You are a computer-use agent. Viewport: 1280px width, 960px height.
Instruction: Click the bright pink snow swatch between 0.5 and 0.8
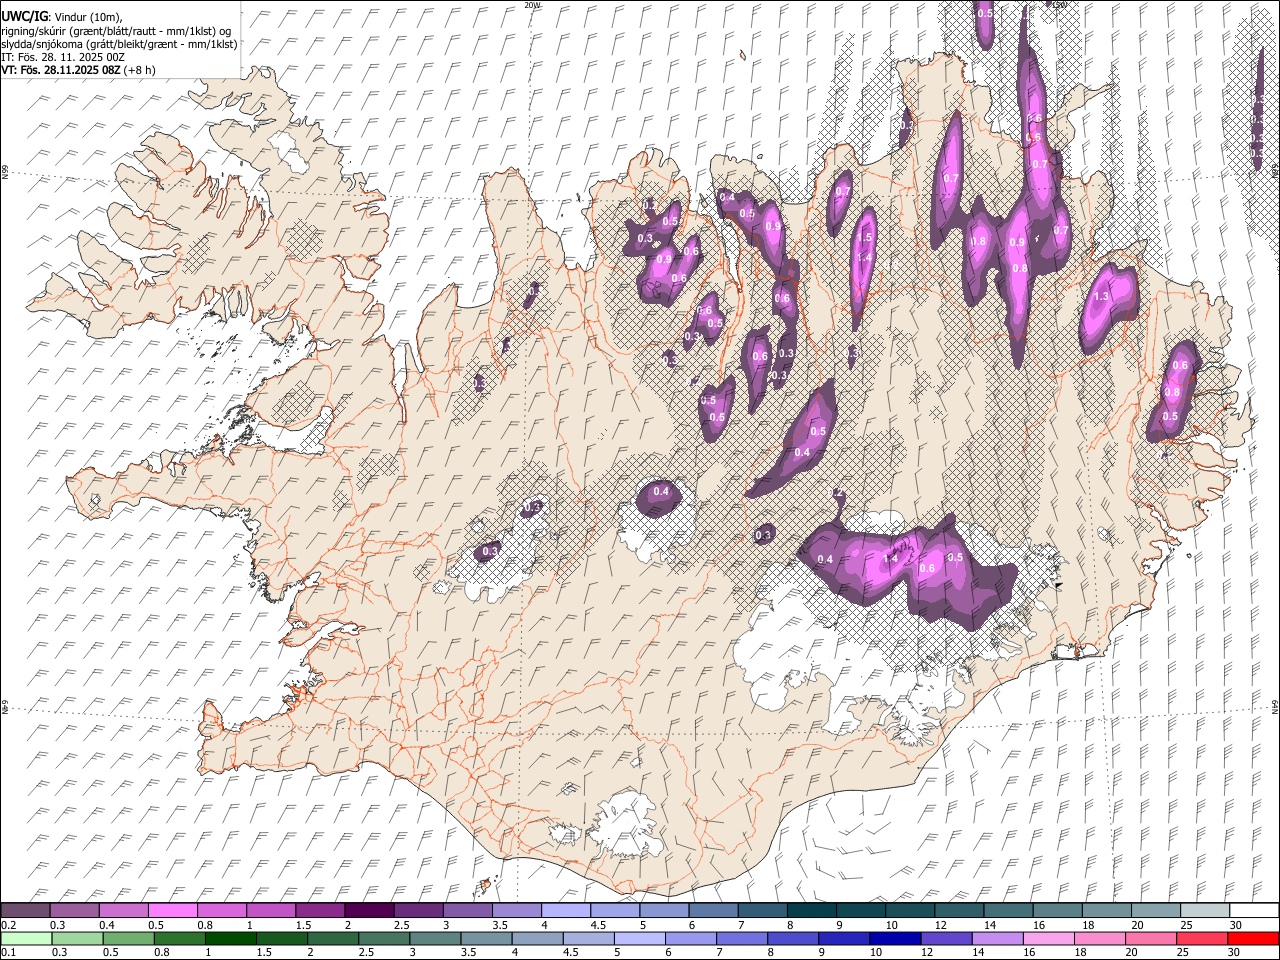pos(172,910)
